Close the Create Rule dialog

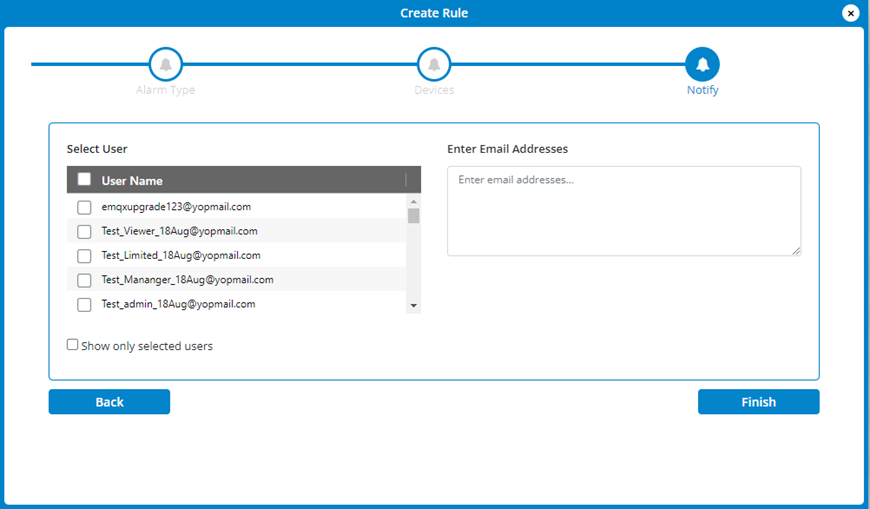(851, 13)
